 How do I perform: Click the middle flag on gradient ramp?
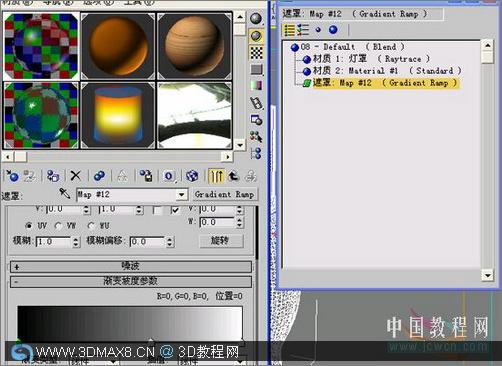click(150, 340)
